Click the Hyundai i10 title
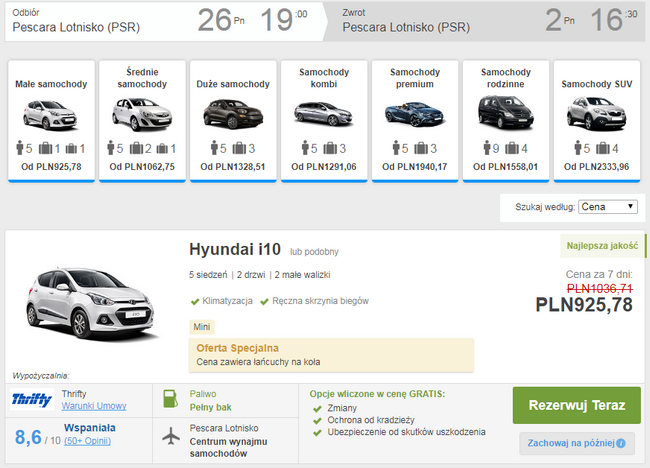This screenshot has height=468, width=650. click(x=235, y=250)
